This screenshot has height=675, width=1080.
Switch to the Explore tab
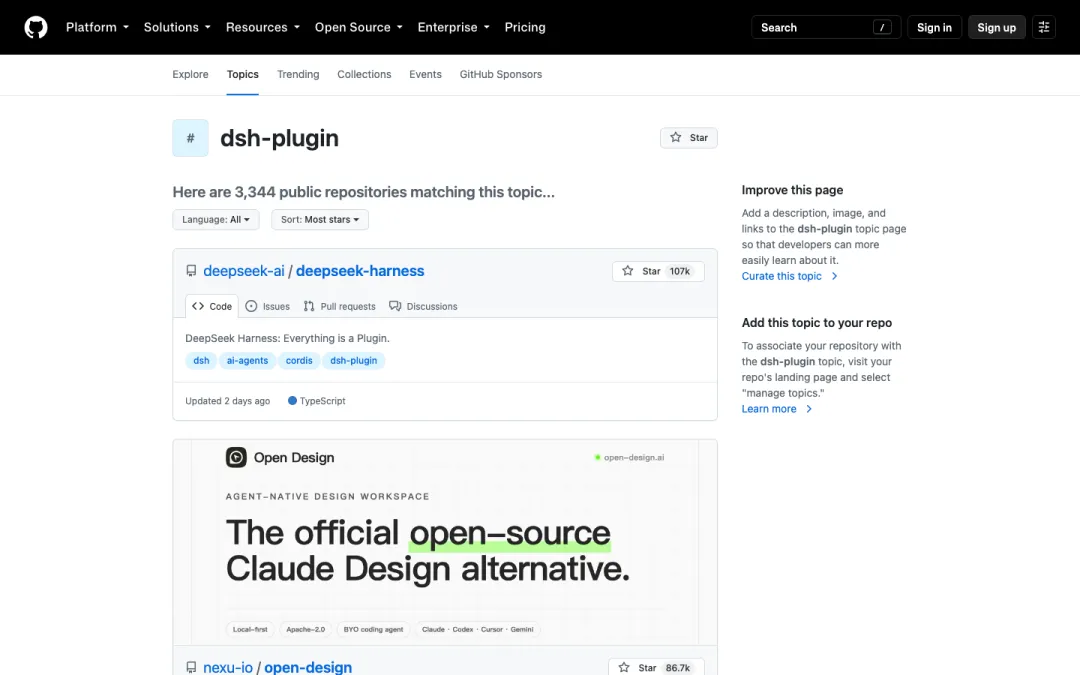(x=190, y=74)
